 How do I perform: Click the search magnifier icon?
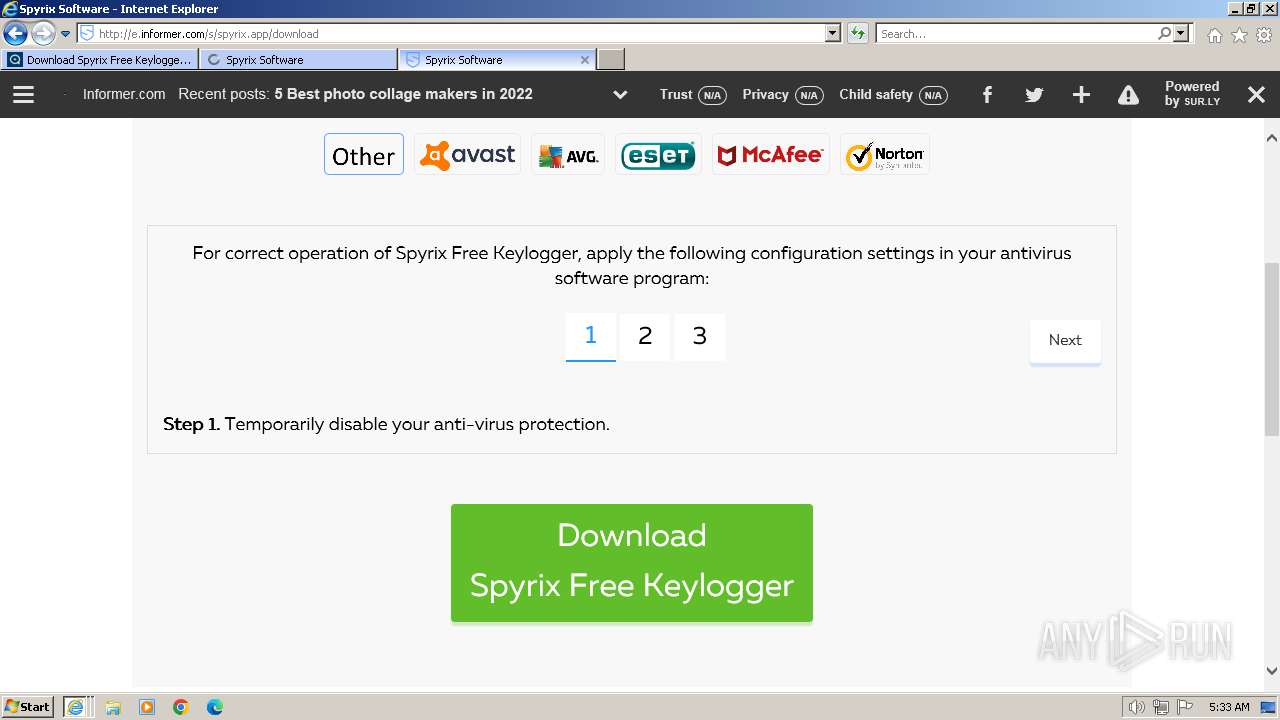[x=1165, y=33]
